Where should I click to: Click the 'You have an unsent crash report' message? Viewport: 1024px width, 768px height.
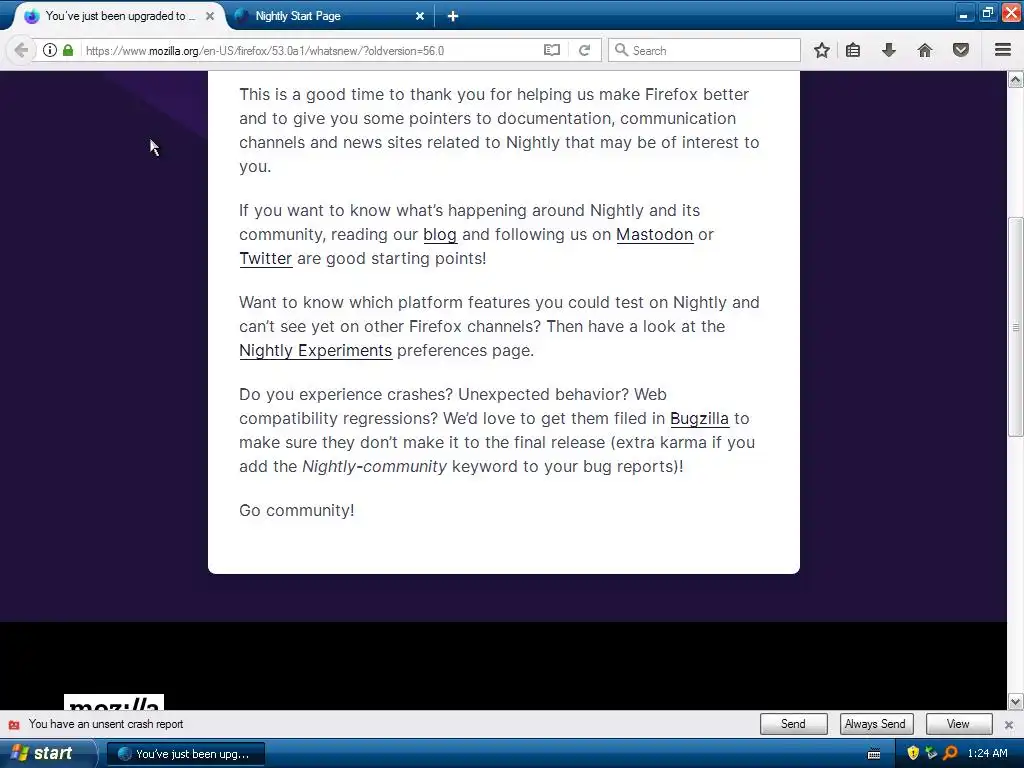106,724
